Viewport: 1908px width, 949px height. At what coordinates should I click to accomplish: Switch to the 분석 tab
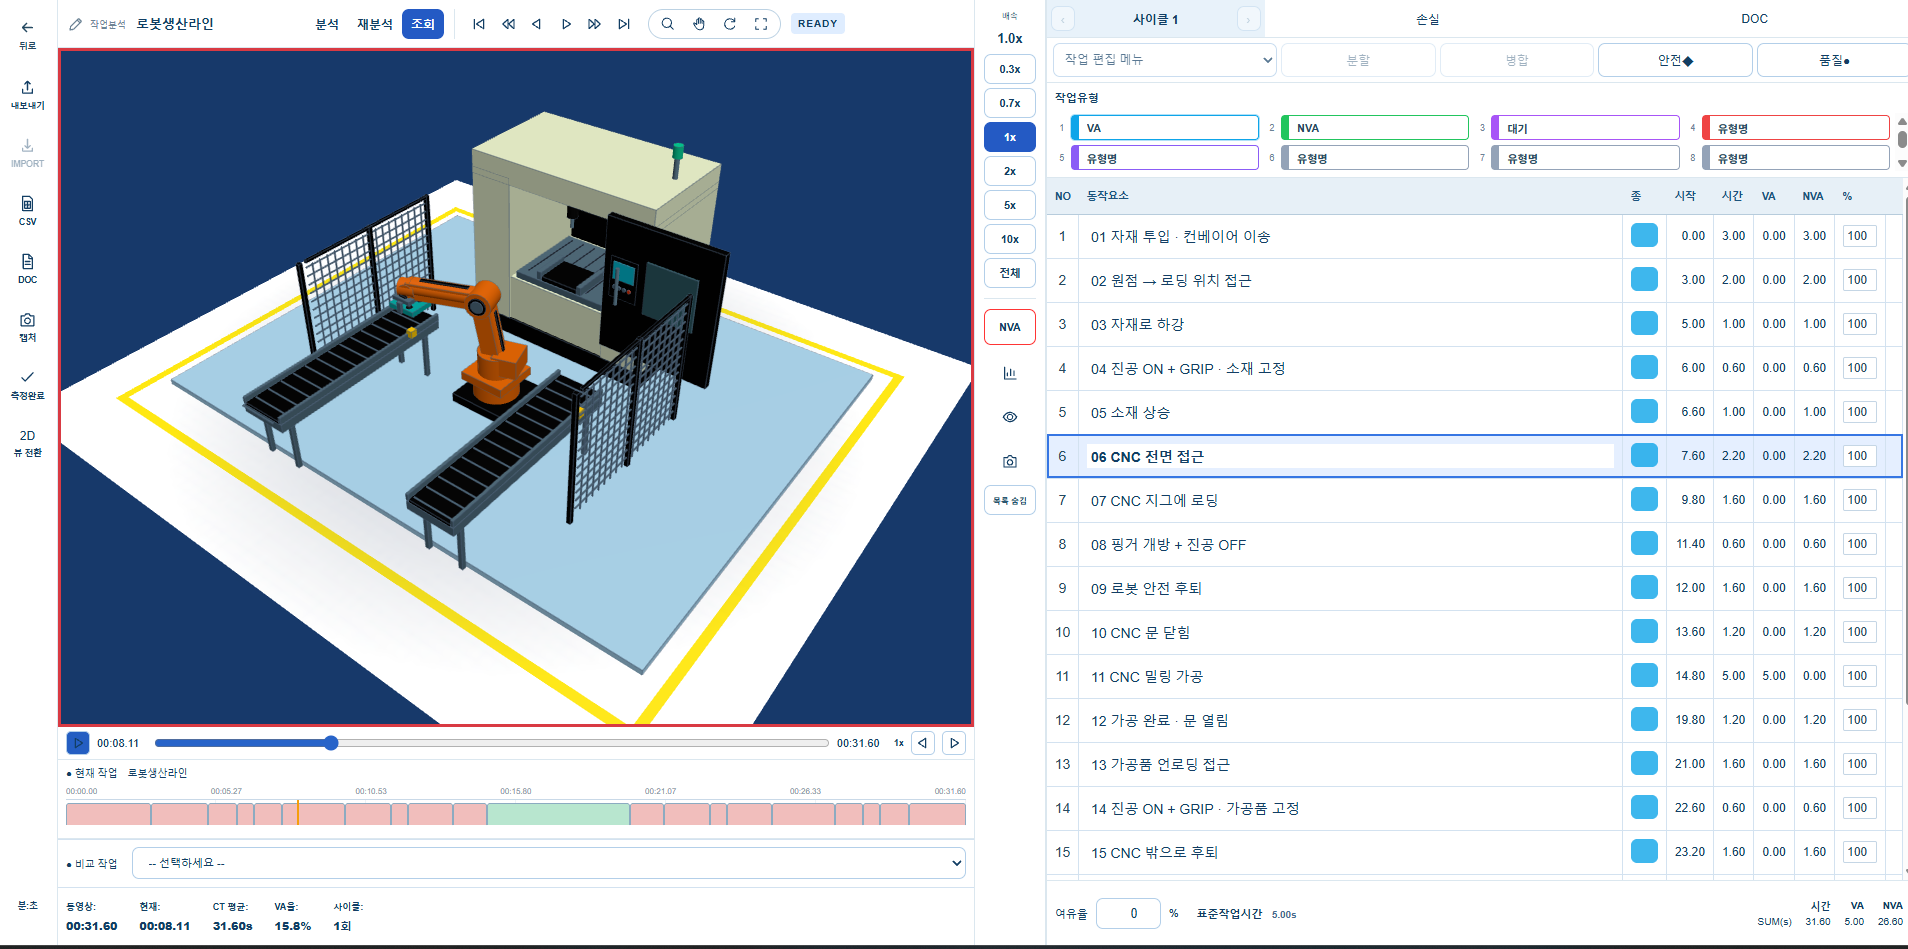pyautogui.click(x=327, y=24)
